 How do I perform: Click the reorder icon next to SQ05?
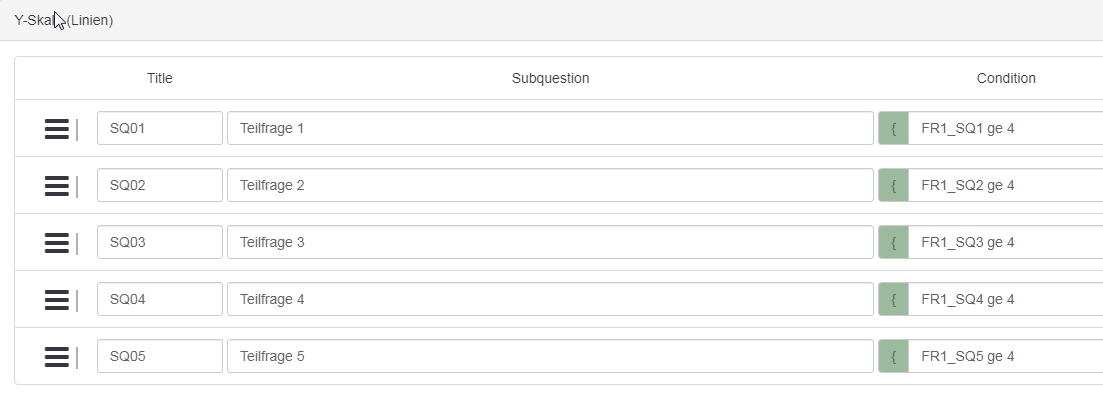pos(57,357)
